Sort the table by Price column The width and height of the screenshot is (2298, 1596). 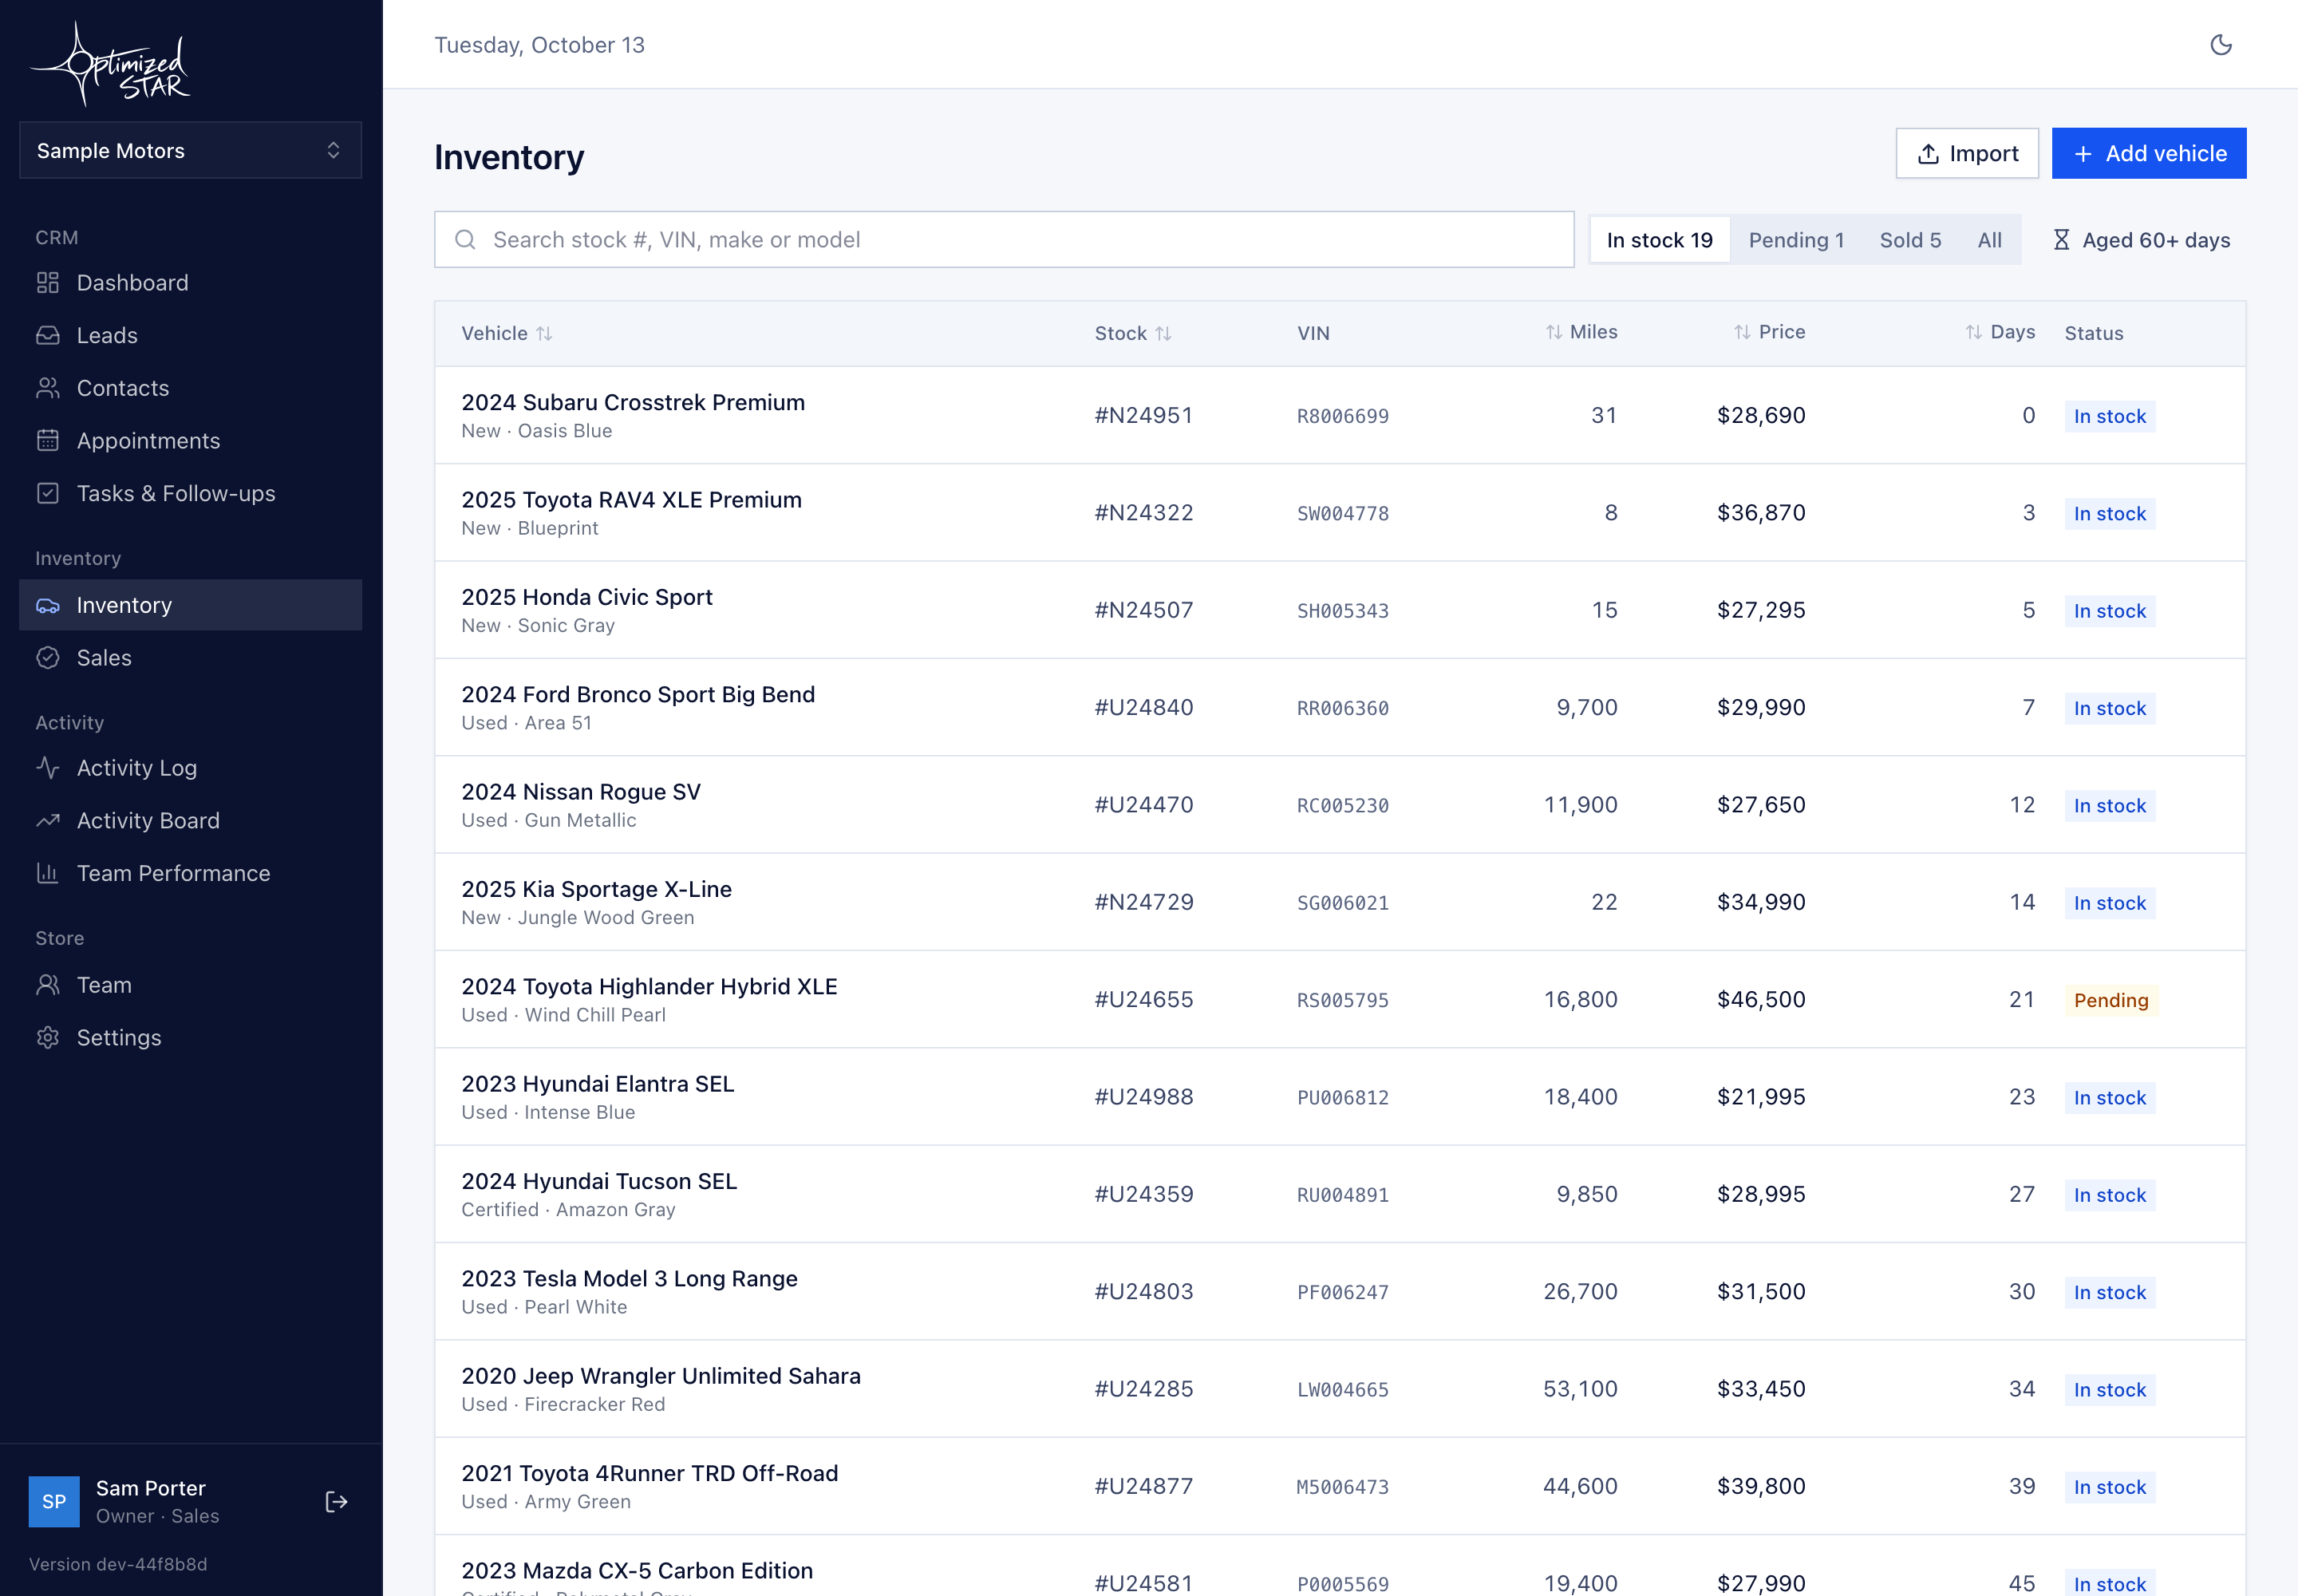click(x=1769, y=332)
